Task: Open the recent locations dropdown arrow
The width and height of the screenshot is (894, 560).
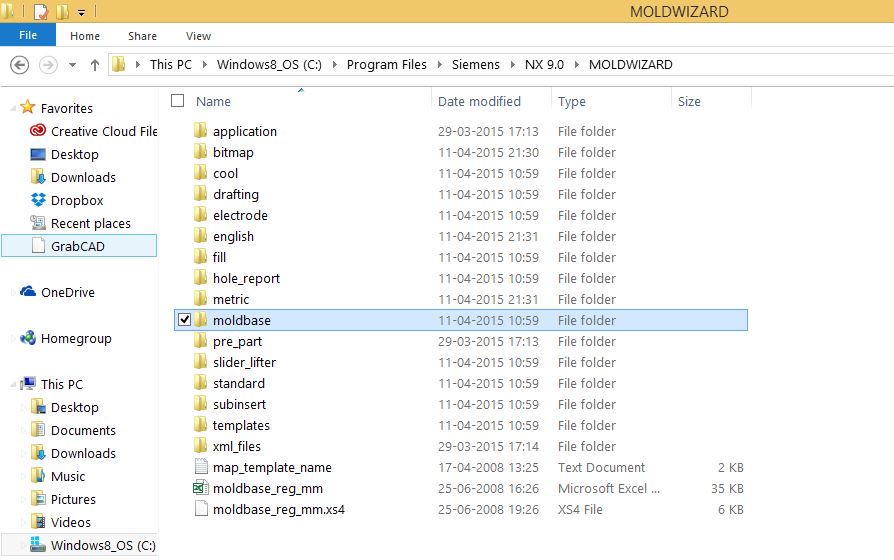Action: (x=72, y=65)
